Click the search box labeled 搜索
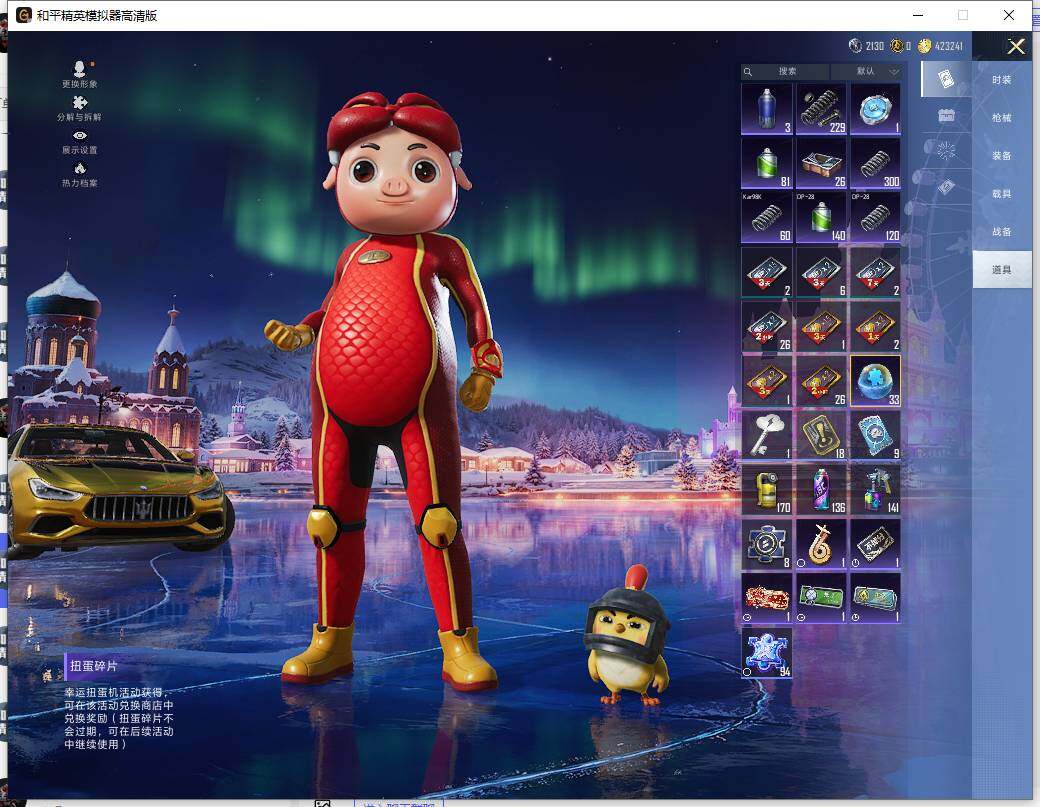This screenshot has width=1040, height=807. point(785,71)
